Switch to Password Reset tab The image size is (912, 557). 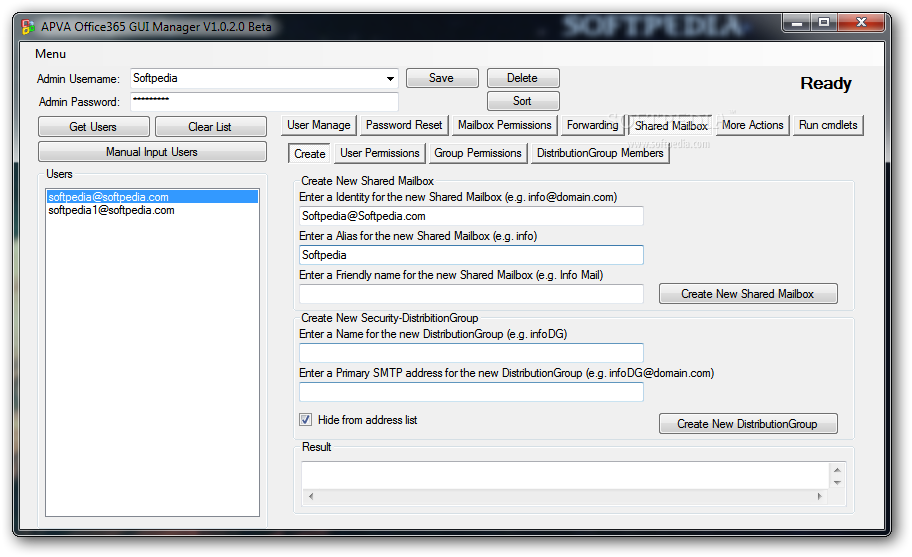404,125
